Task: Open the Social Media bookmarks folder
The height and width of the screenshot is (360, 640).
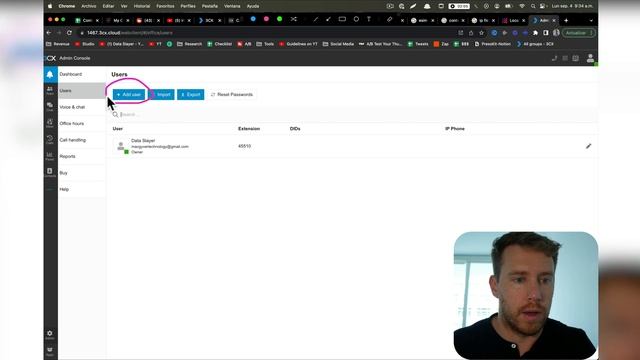Action: click(338, 44)
